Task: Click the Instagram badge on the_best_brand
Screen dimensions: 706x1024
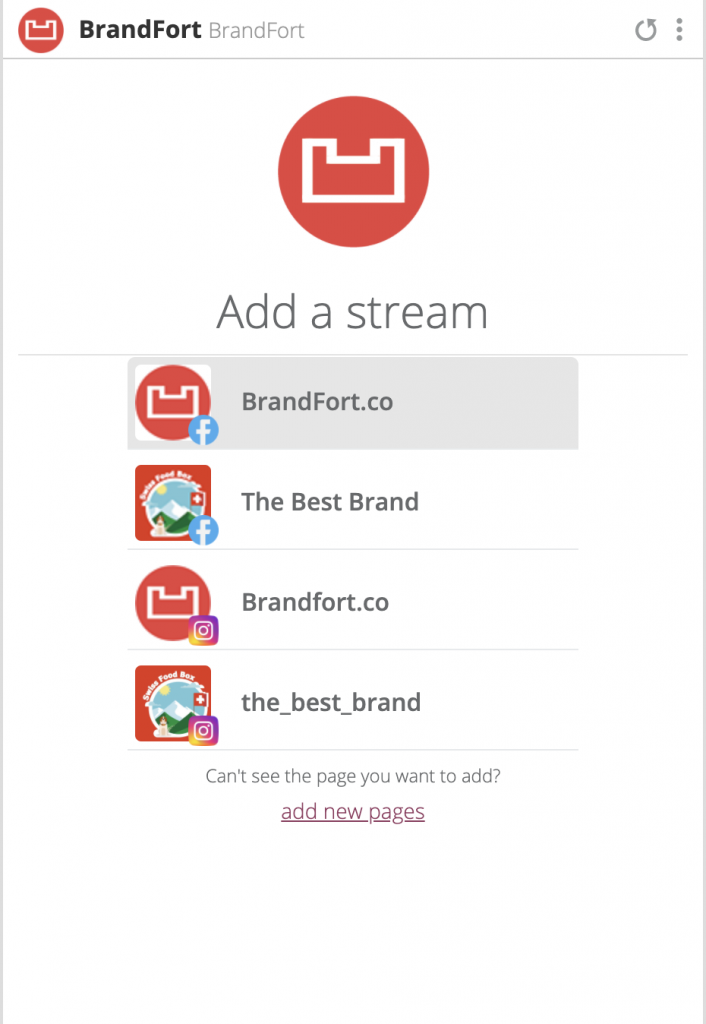Action: tap(203, 730)
